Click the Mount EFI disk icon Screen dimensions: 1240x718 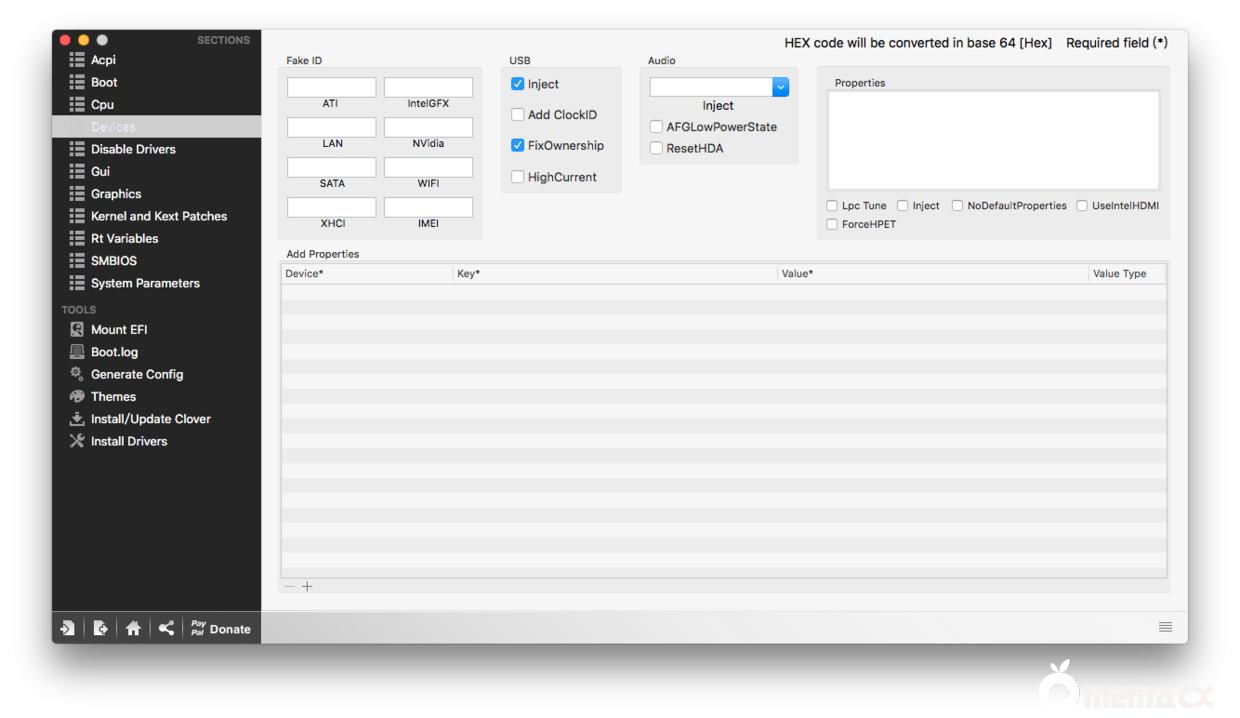pos(77,329)
